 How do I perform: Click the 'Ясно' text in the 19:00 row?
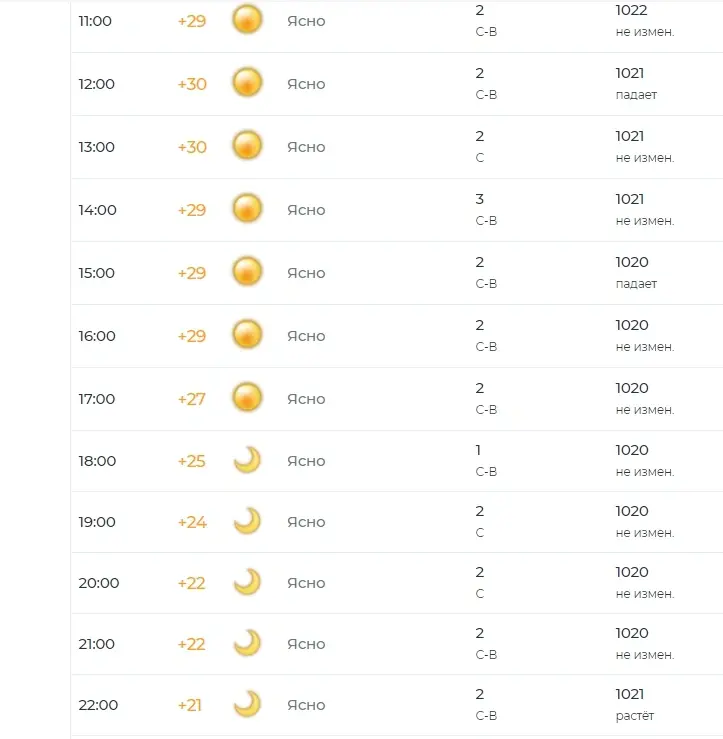(x=306, y=522)
